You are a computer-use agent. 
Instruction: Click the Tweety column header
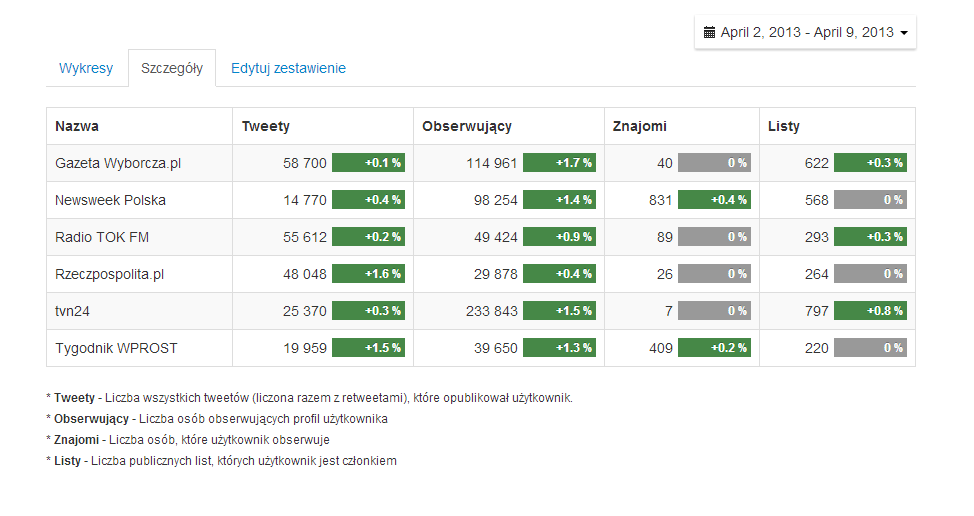coord(266,126)
